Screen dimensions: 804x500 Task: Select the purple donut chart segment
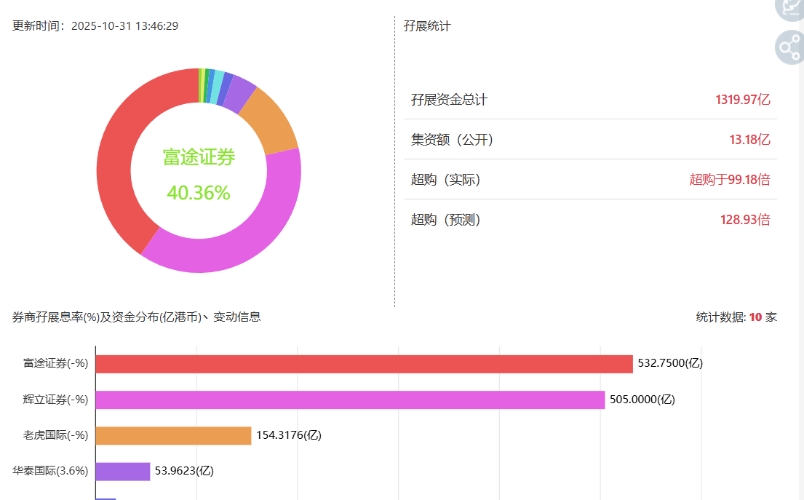point(239,93)
